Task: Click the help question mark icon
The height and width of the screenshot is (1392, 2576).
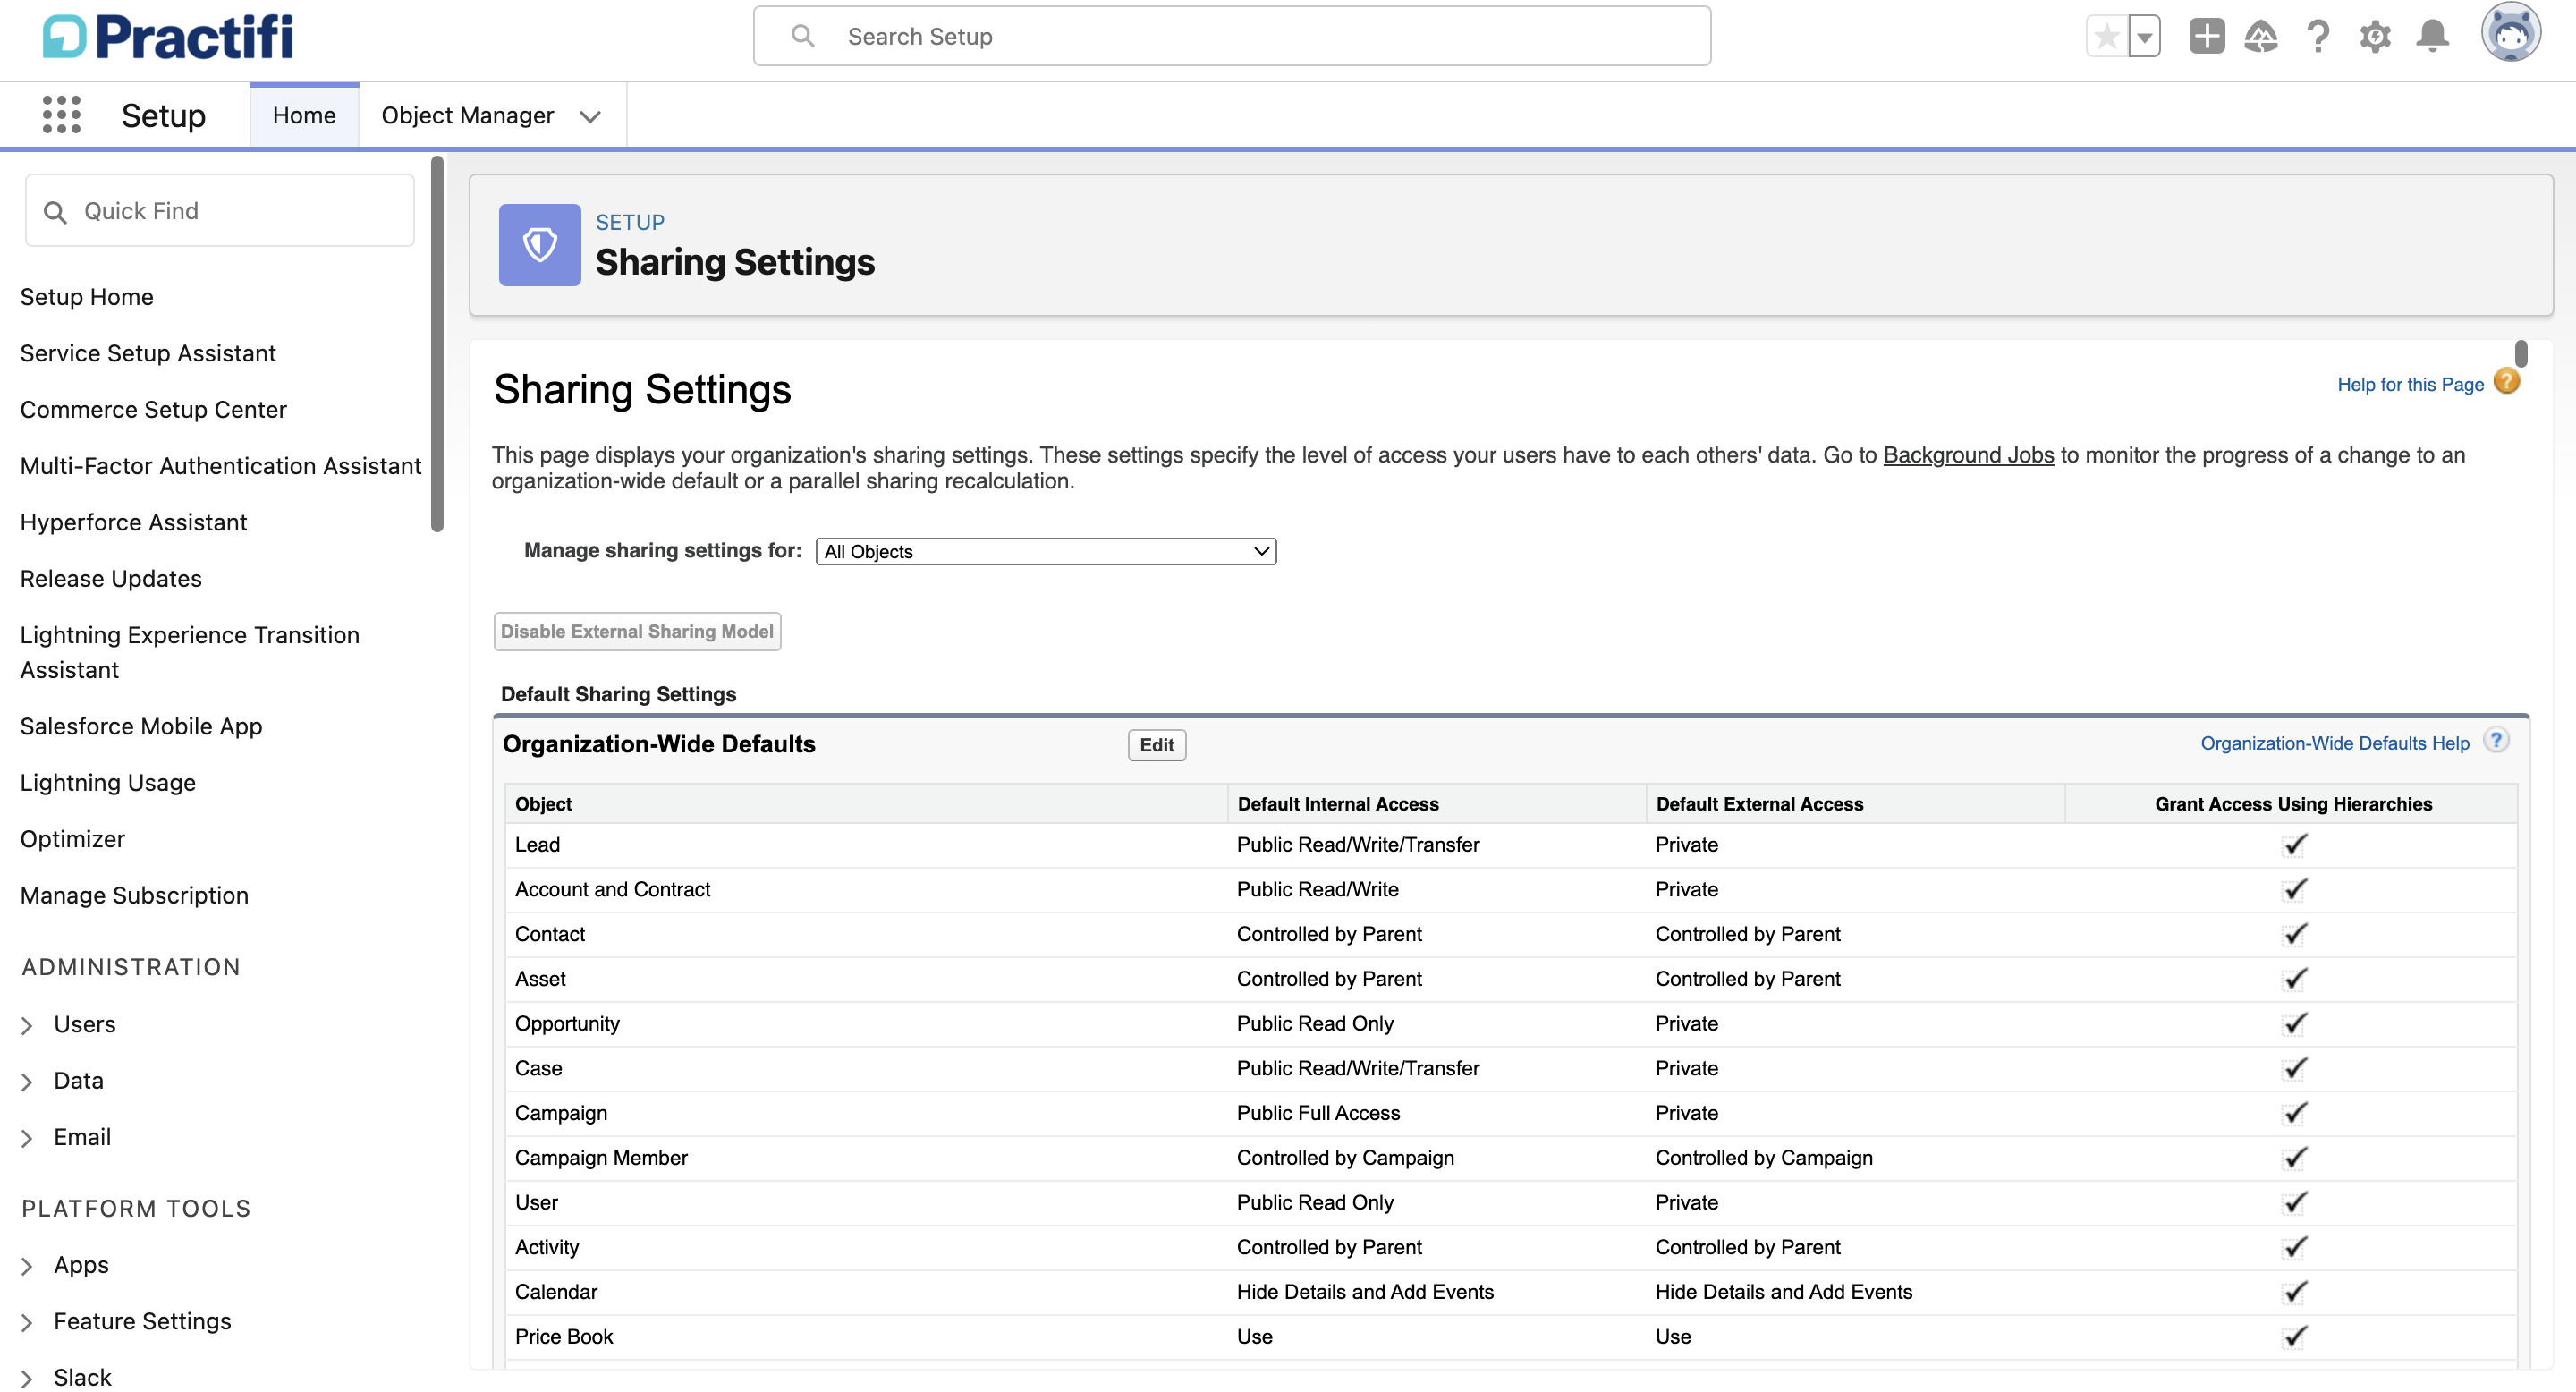Action: point(2318,36)
